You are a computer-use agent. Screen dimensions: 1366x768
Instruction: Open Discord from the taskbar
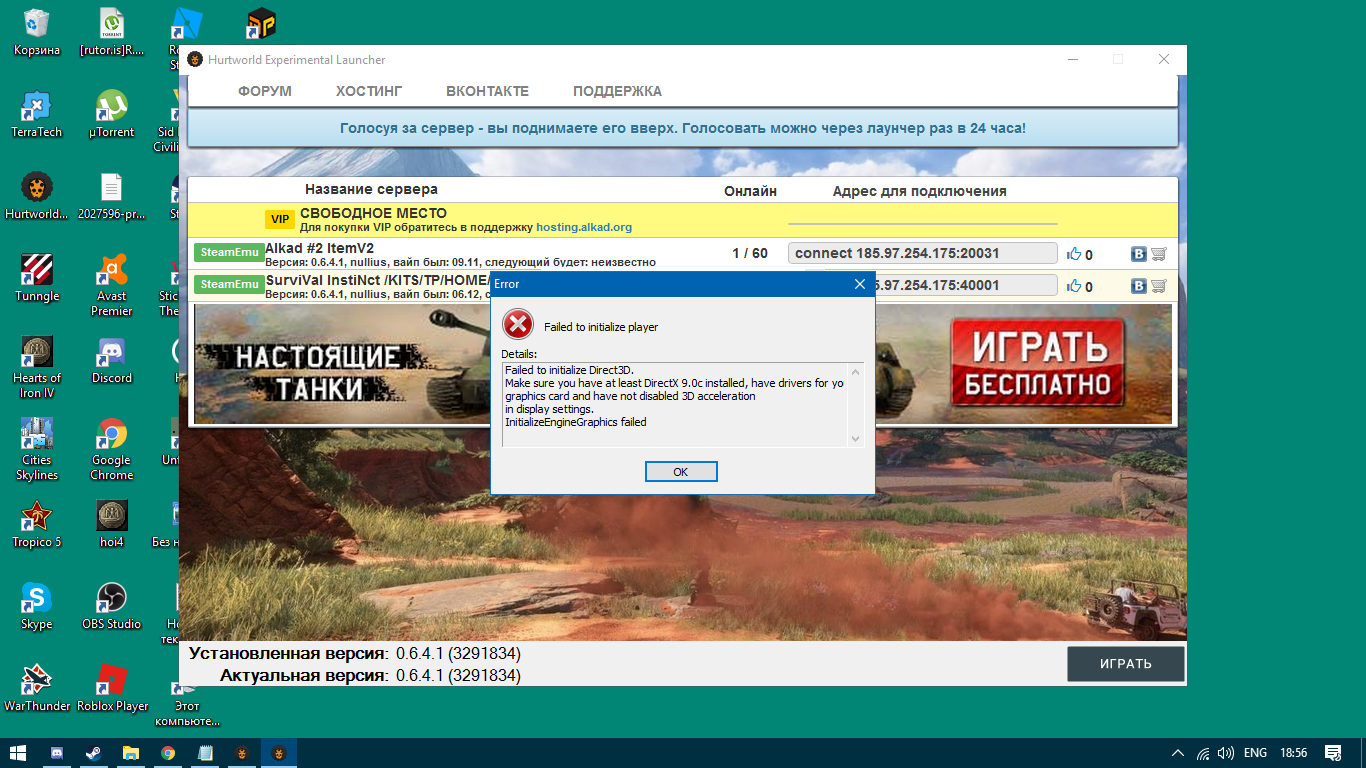56,753
